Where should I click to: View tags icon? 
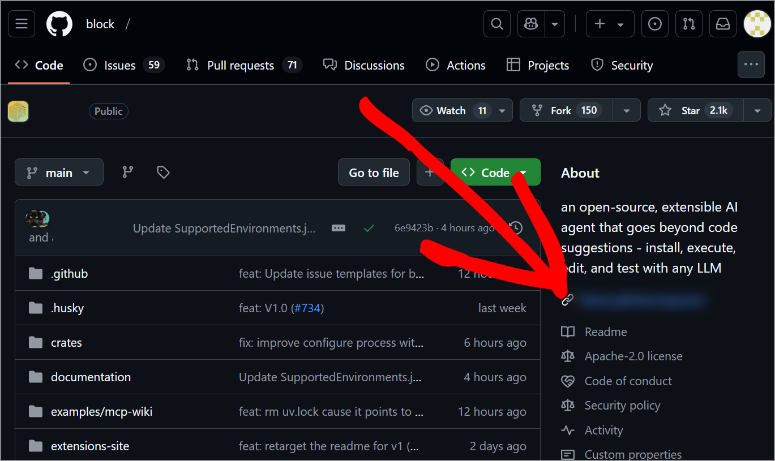[x=163, y=172]
